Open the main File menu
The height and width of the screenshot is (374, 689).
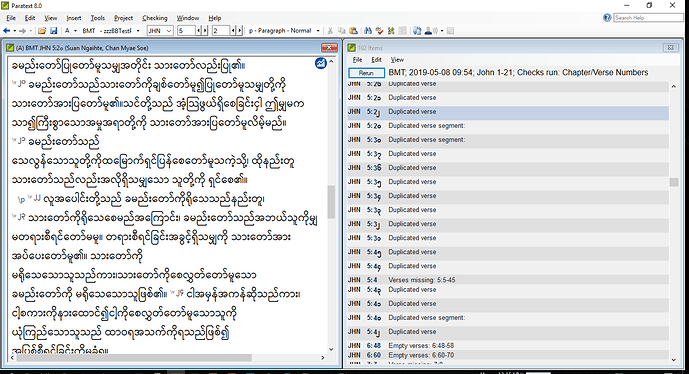tap(11, 18)
